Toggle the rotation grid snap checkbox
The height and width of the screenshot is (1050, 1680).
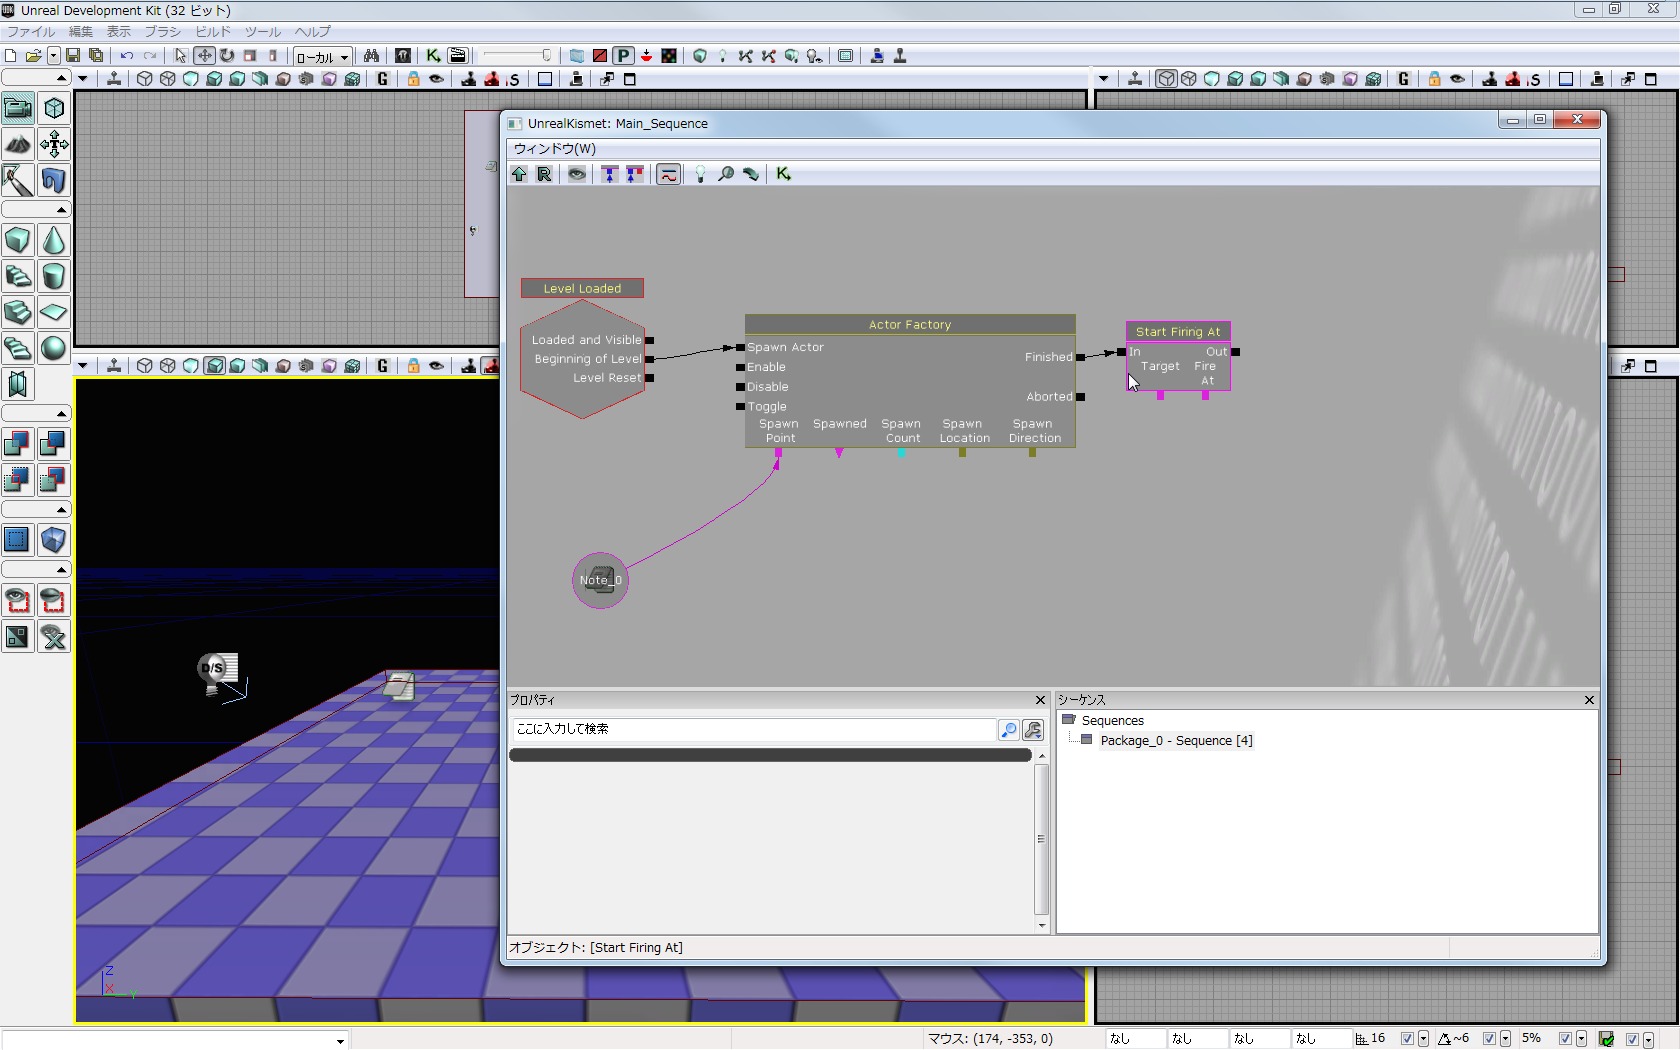[1489, 1039]
